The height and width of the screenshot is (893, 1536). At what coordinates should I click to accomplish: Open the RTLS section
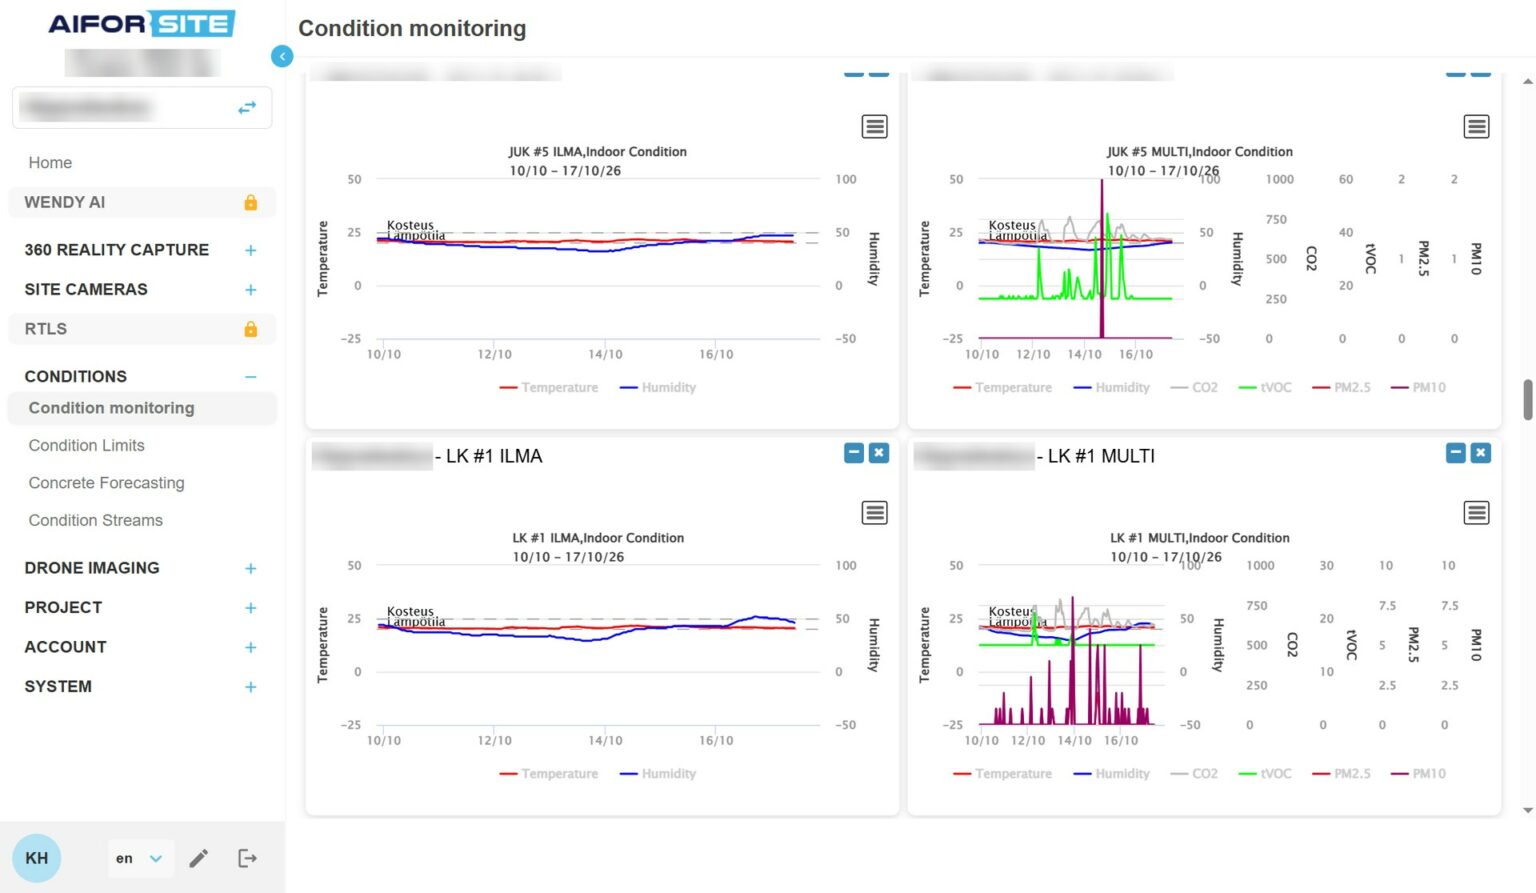coord(142,329)
